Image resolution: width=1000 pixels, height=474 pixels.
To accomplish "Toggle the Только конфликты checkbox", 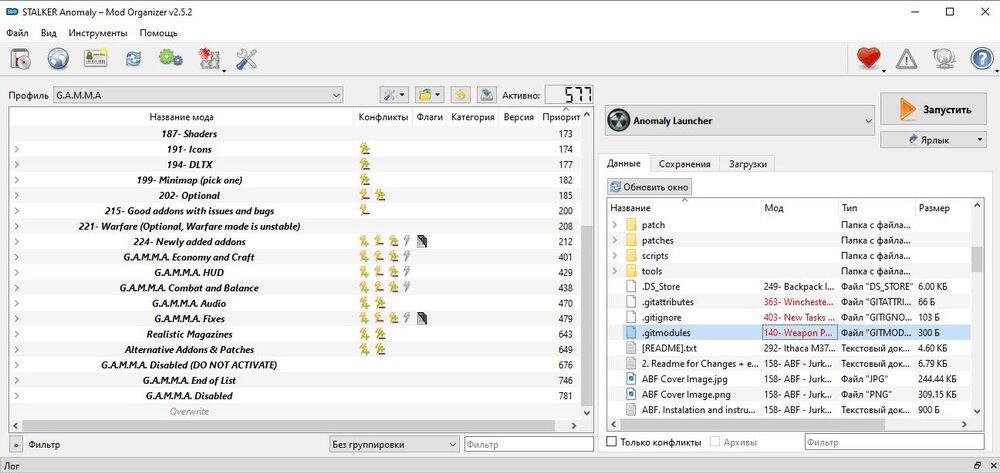I will click(x=612, y=441).
